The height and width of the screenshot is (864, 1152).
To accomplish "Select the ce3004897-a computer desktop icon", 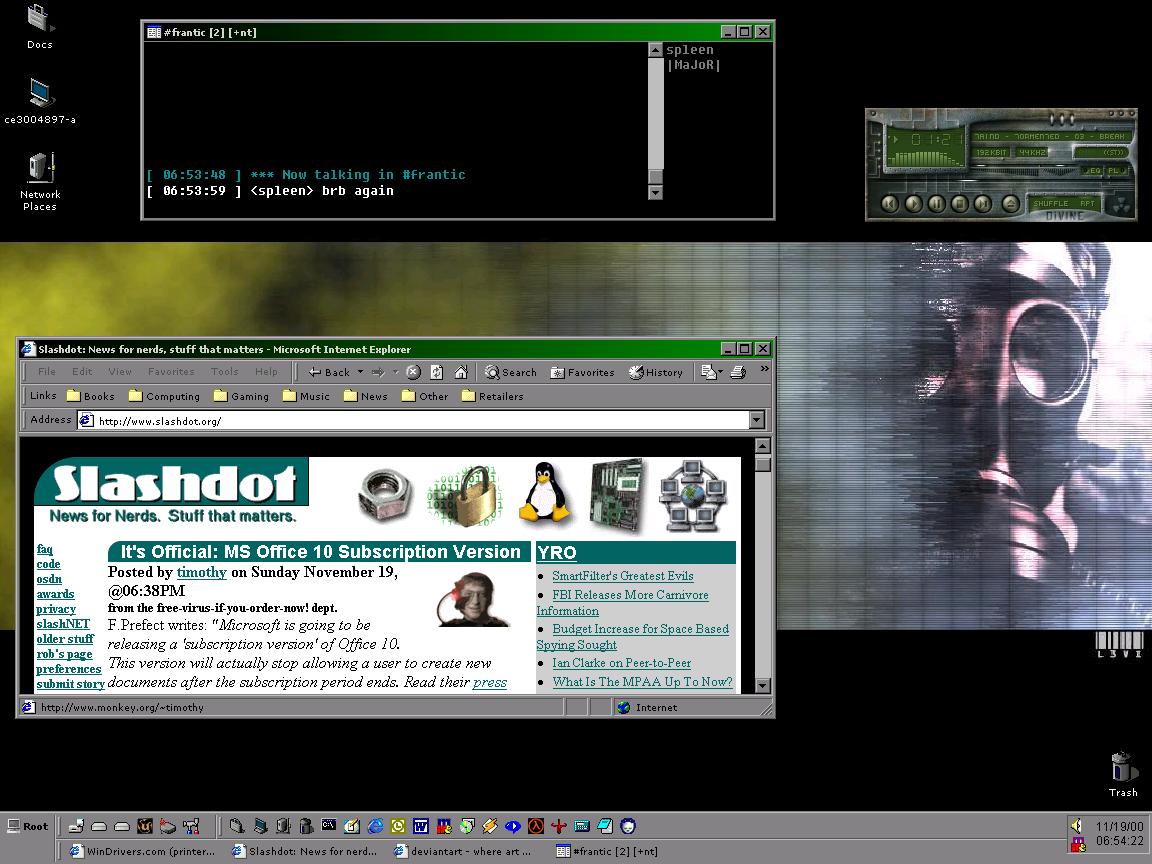I will pos(40,100).
